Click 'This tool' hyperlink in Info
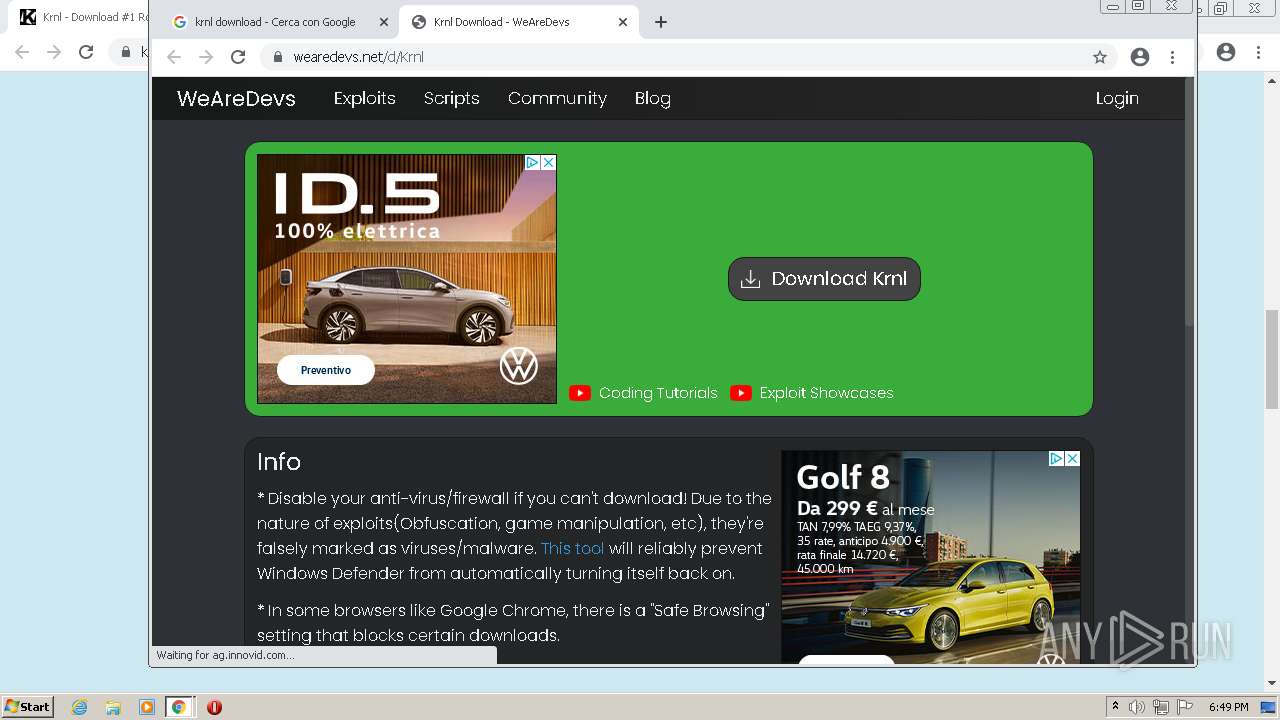 (572, 548)
